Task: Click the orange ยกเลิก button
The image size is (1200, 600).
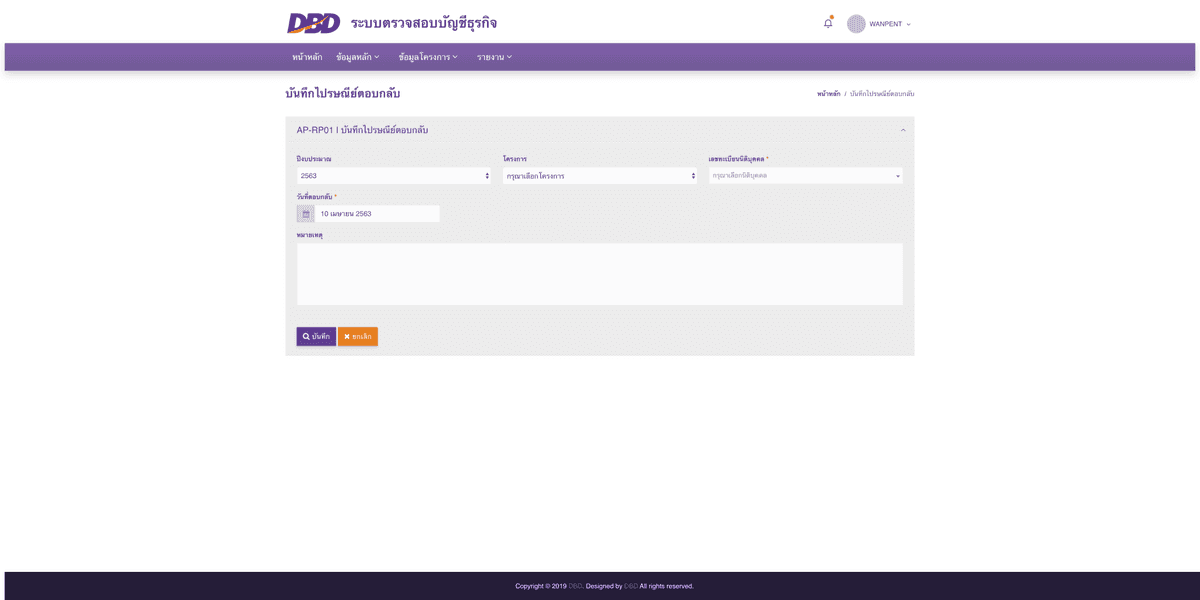Action: pyautogui.click(x=358, y=337)
